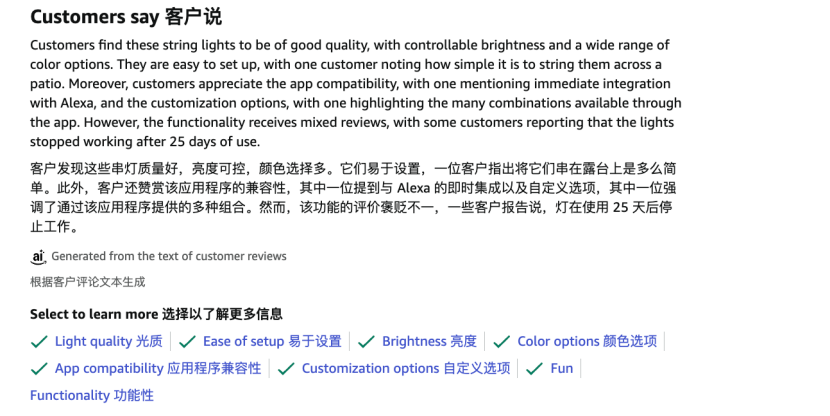Click the green checkmark beside Light quality
The height and width of the screenshot is (416, 830).
(40, 342)
